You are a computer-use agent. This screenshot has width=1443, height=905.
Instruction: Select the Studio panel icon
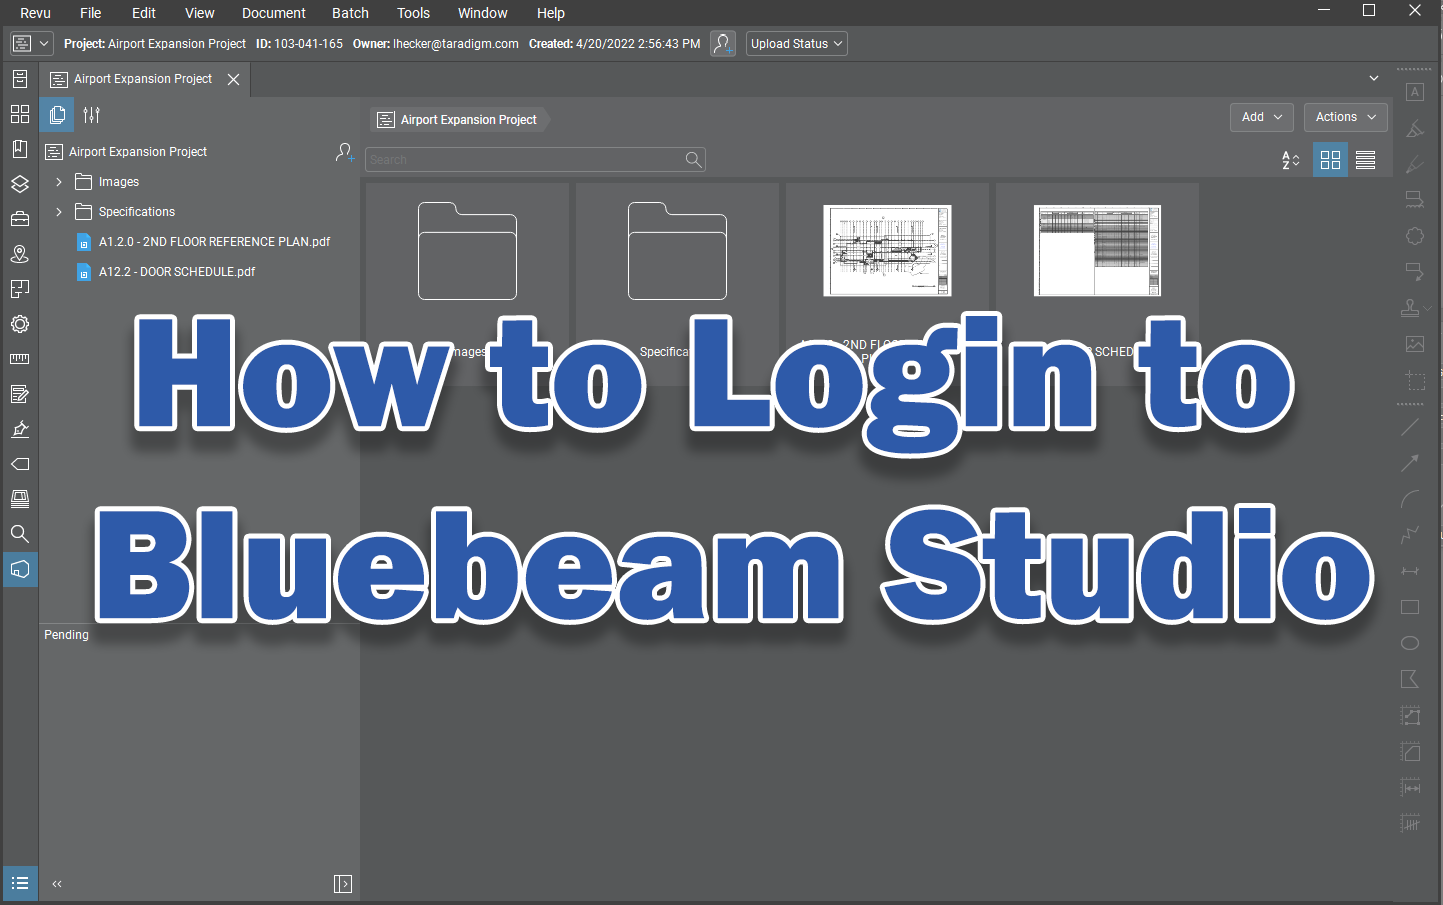[x=19, y=569]
